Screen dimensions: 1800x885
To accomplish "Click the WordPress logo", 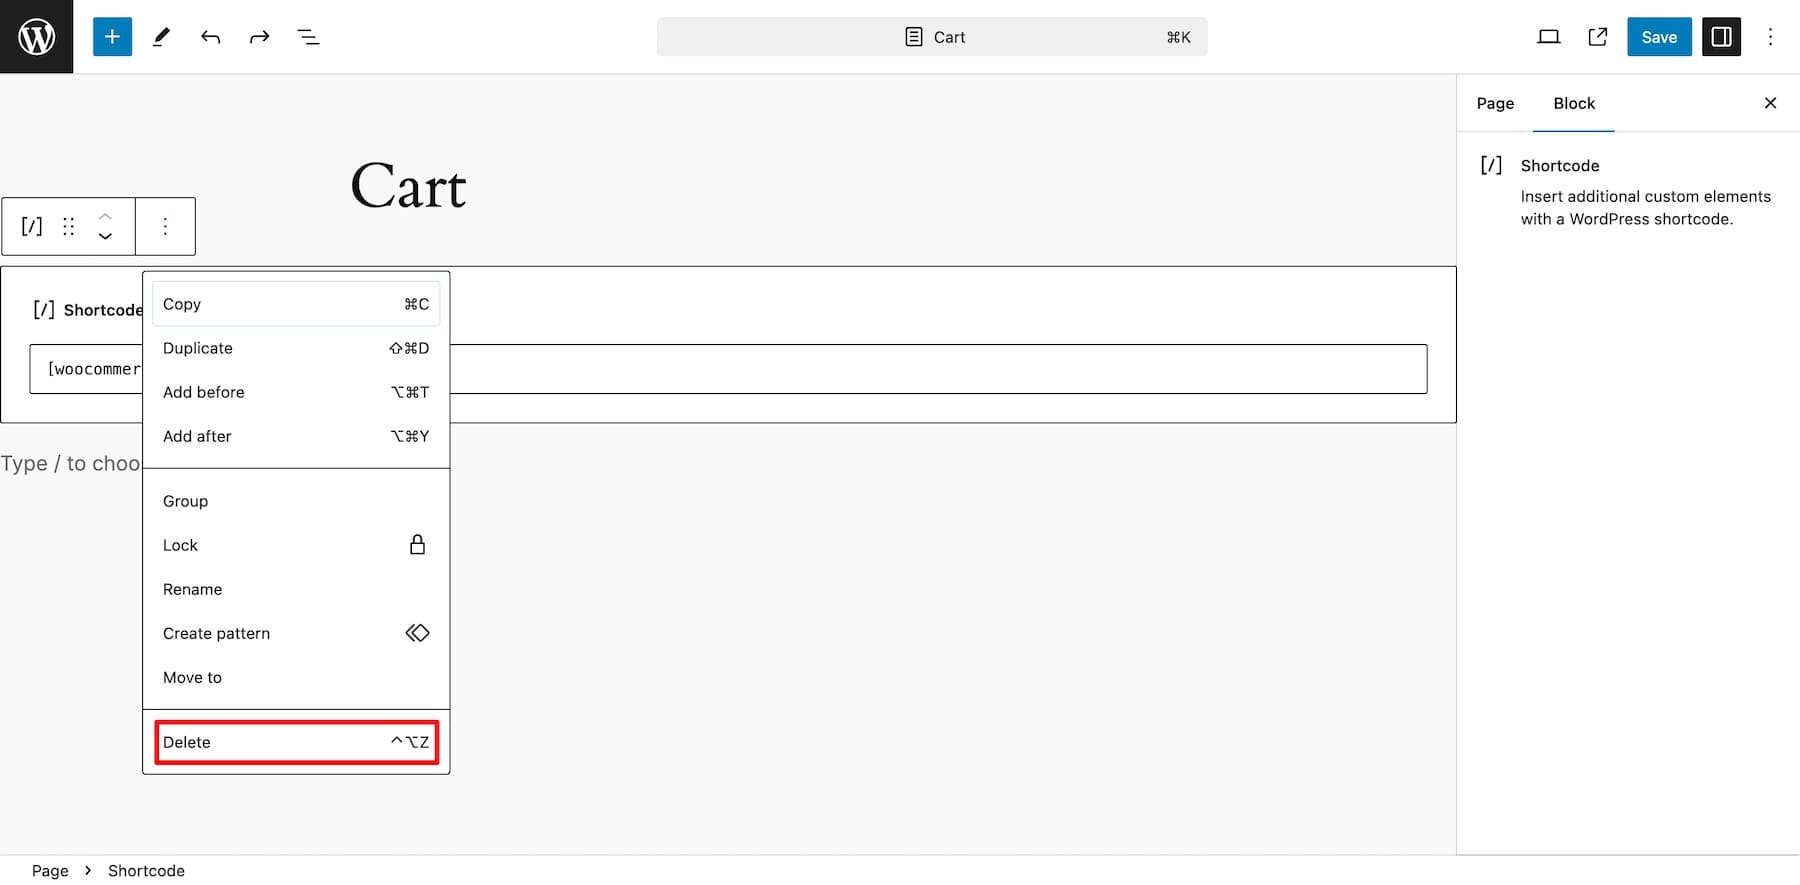I will [x=36, y=36].
